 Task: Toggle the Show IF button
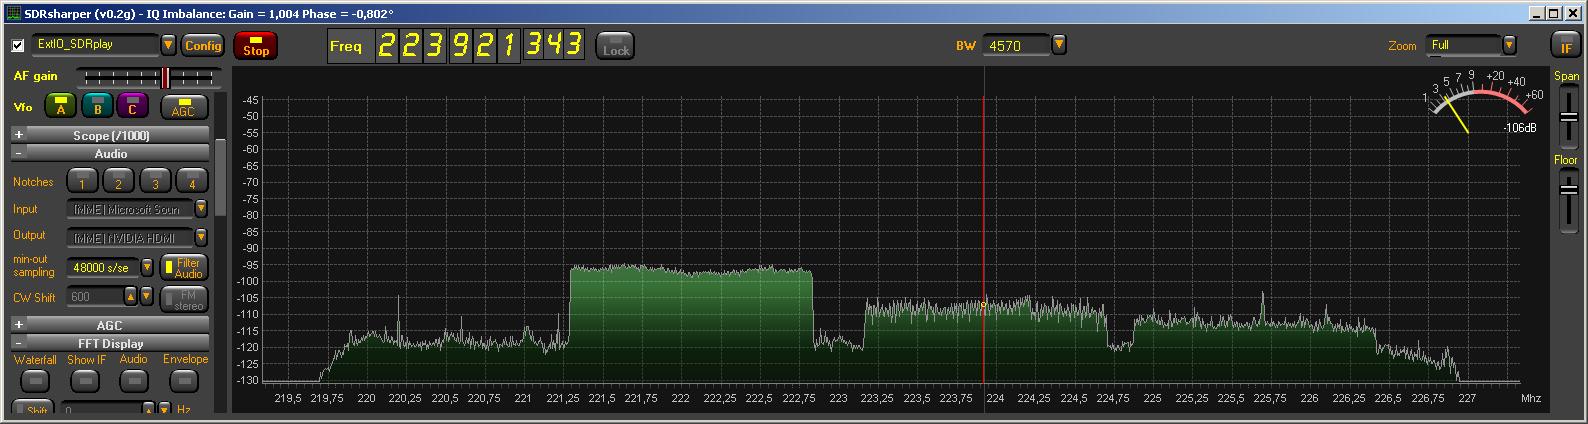pyautogui.click(x=86, y=380)
